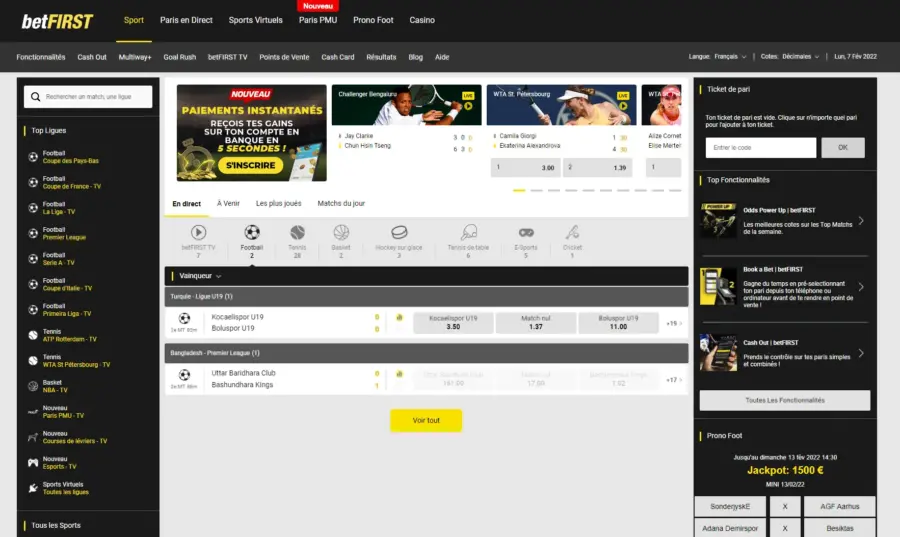Click second carousel indicator dash
The height and width of the screenshot is (537, 900).
(536, 190)
